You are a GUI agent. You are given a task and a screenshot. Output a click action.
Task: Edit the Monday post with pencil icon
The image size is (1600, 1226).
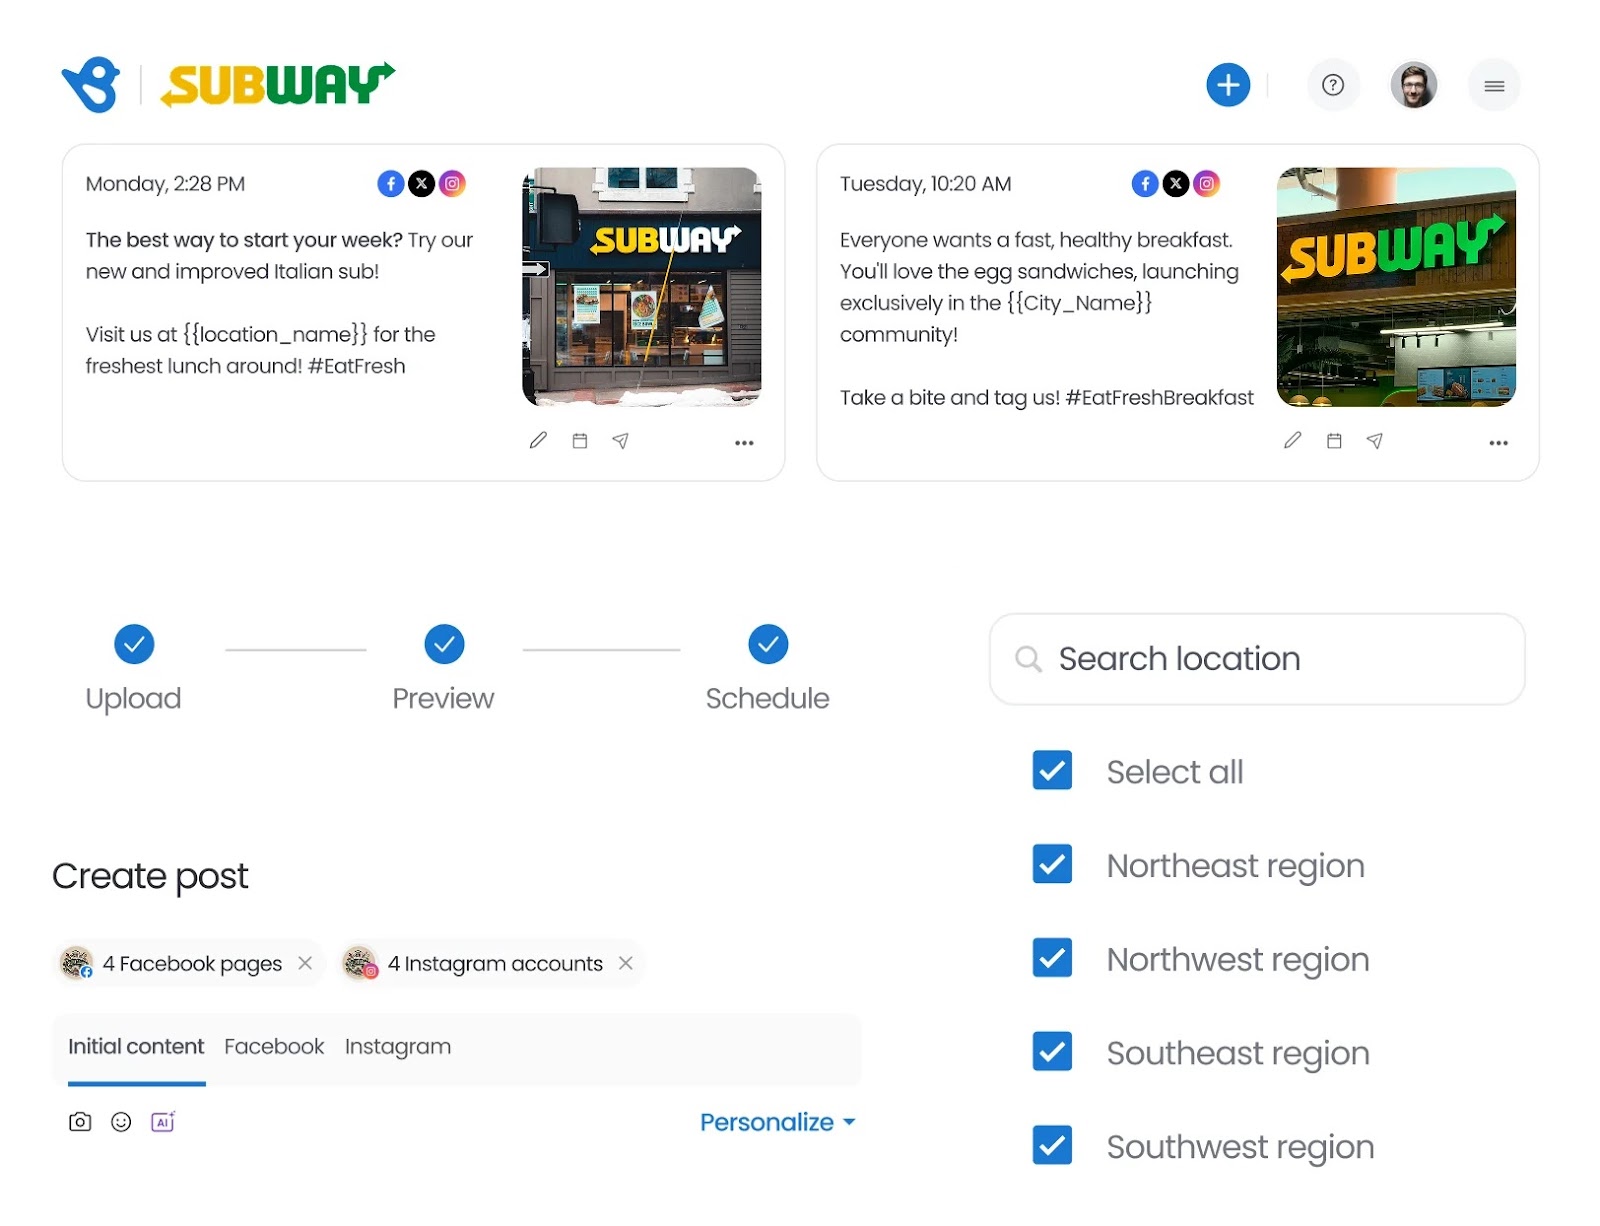coord(538,440)
